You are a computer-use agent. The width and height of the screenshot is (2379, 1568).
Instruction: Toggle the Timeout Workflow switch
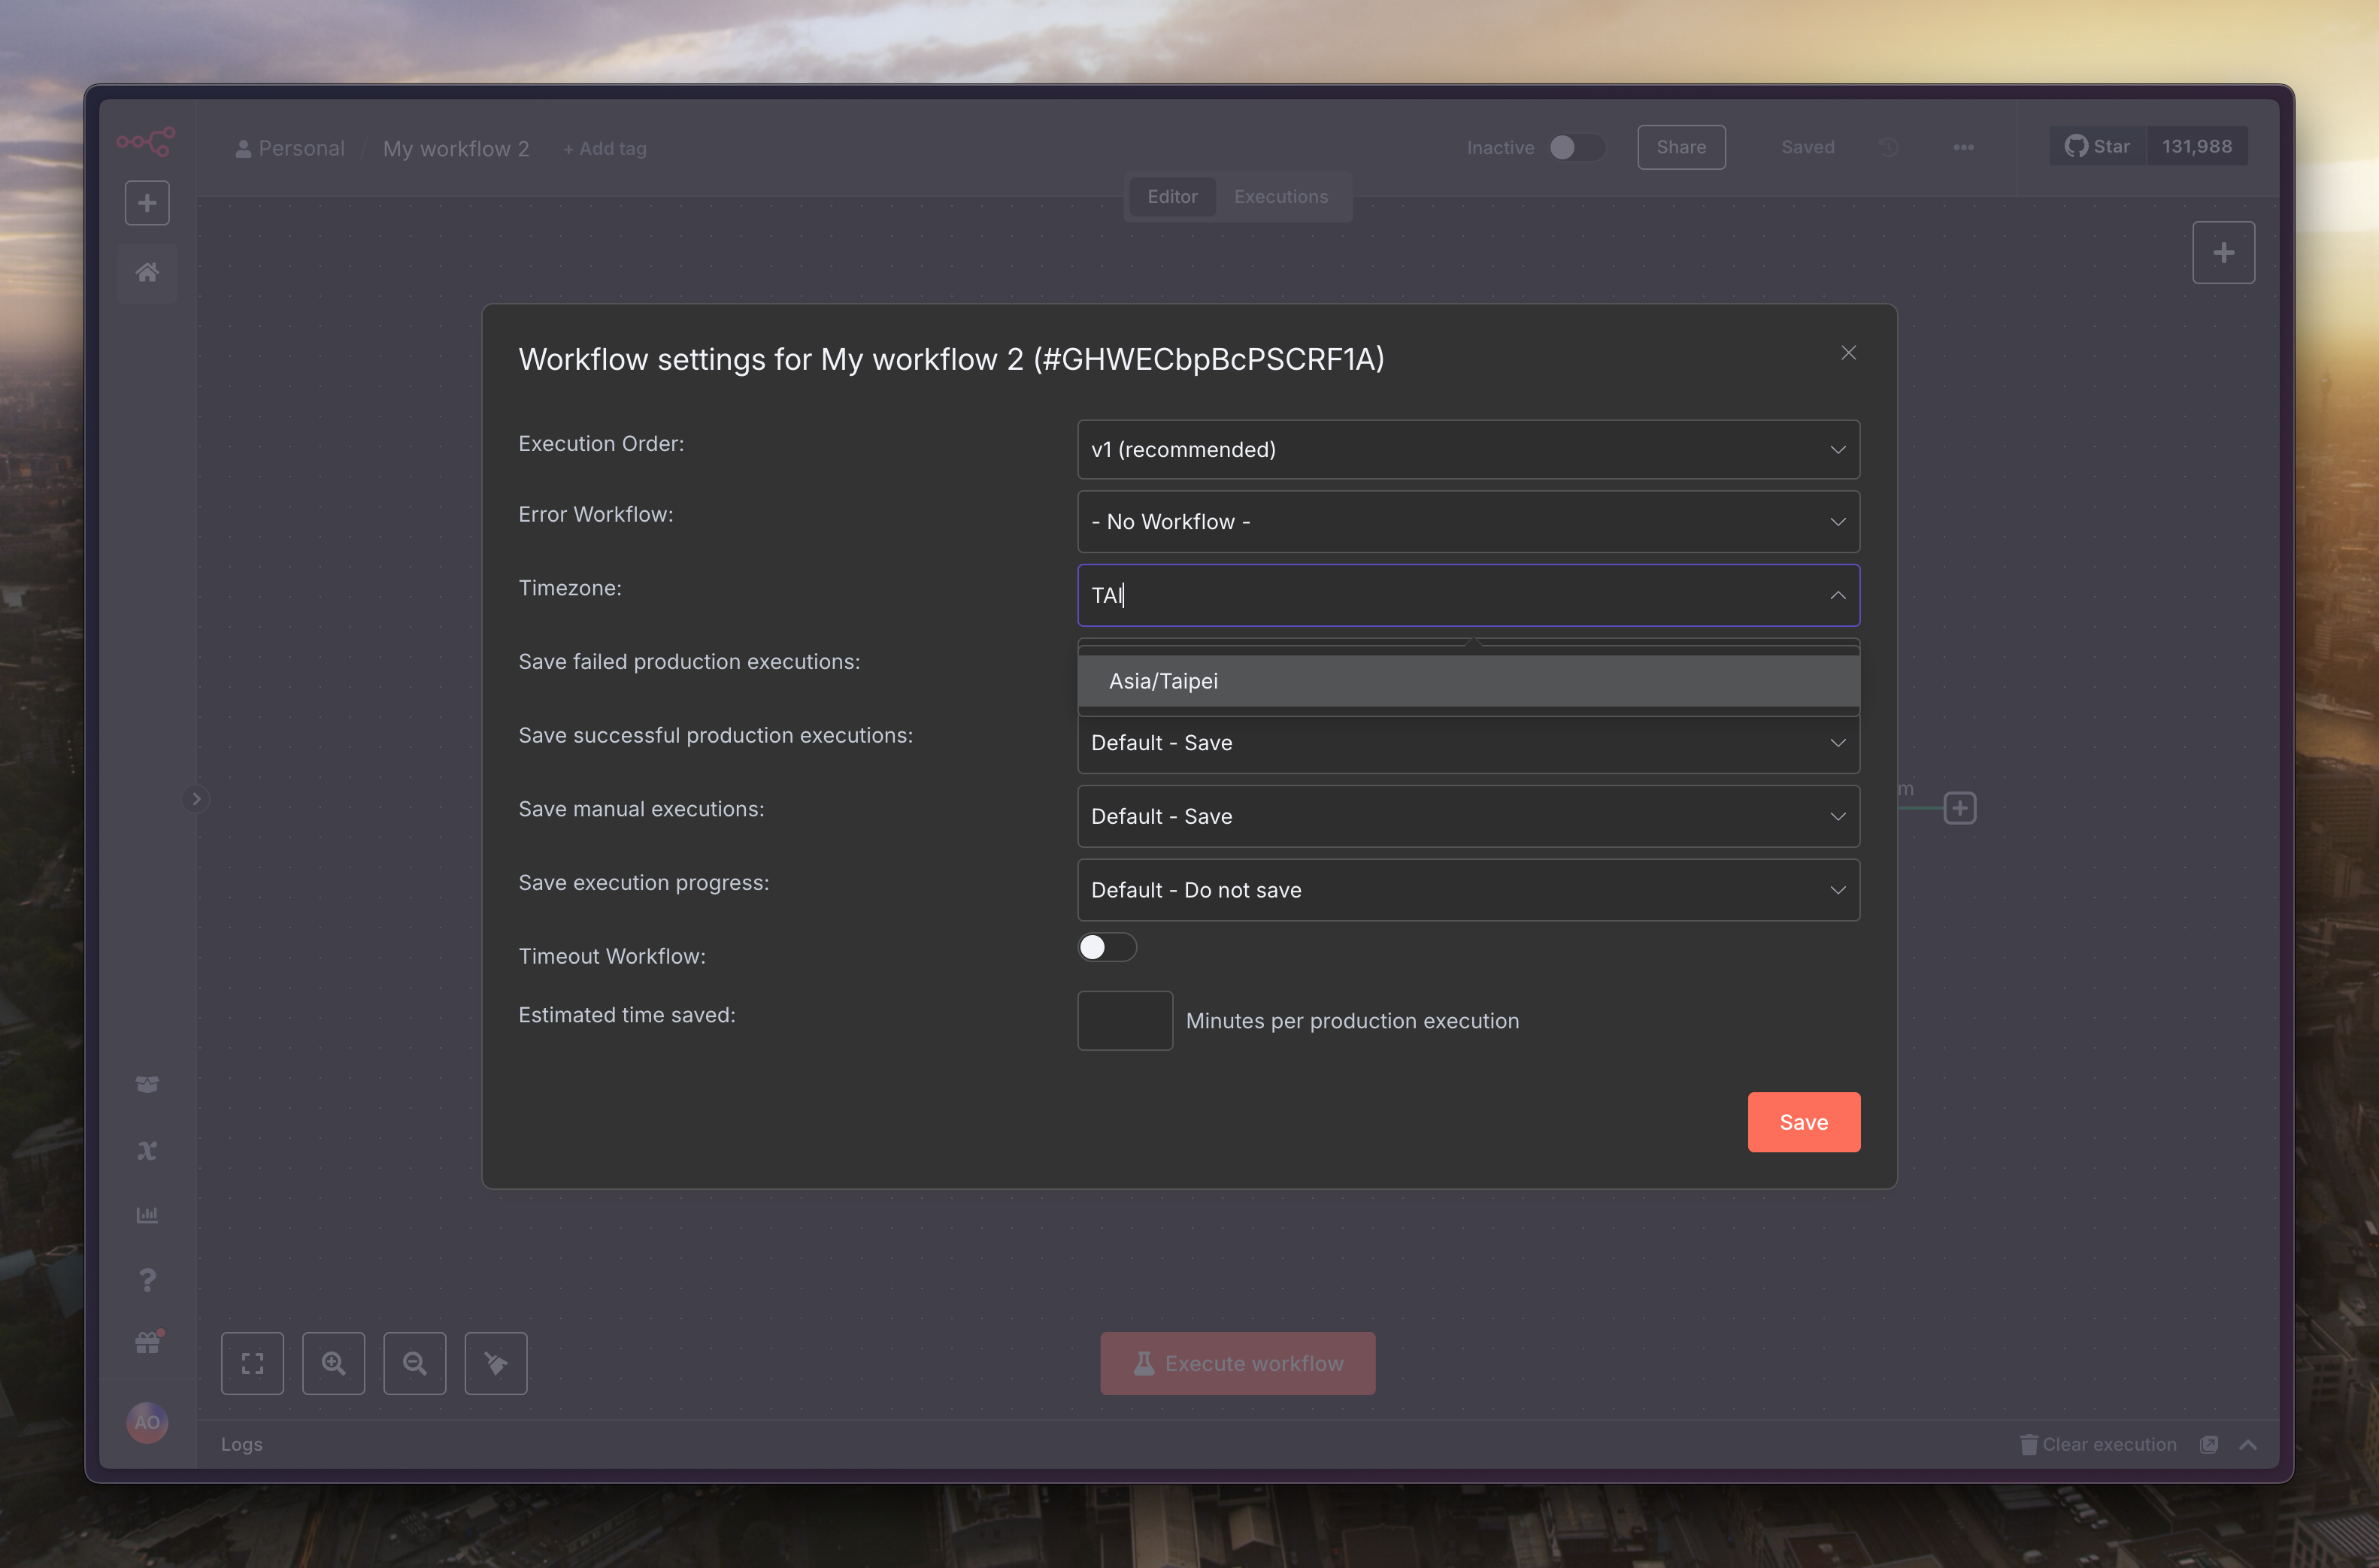pyautogui.click(x=1106, y=947)
